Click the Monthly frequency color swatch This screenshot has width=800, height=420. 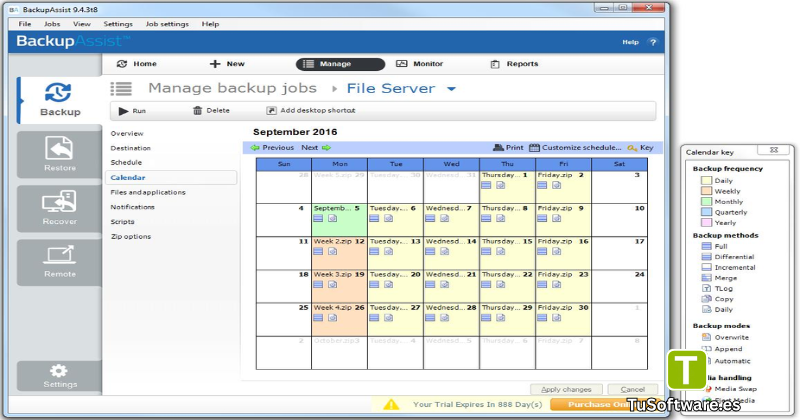click(x=707, y=202)
